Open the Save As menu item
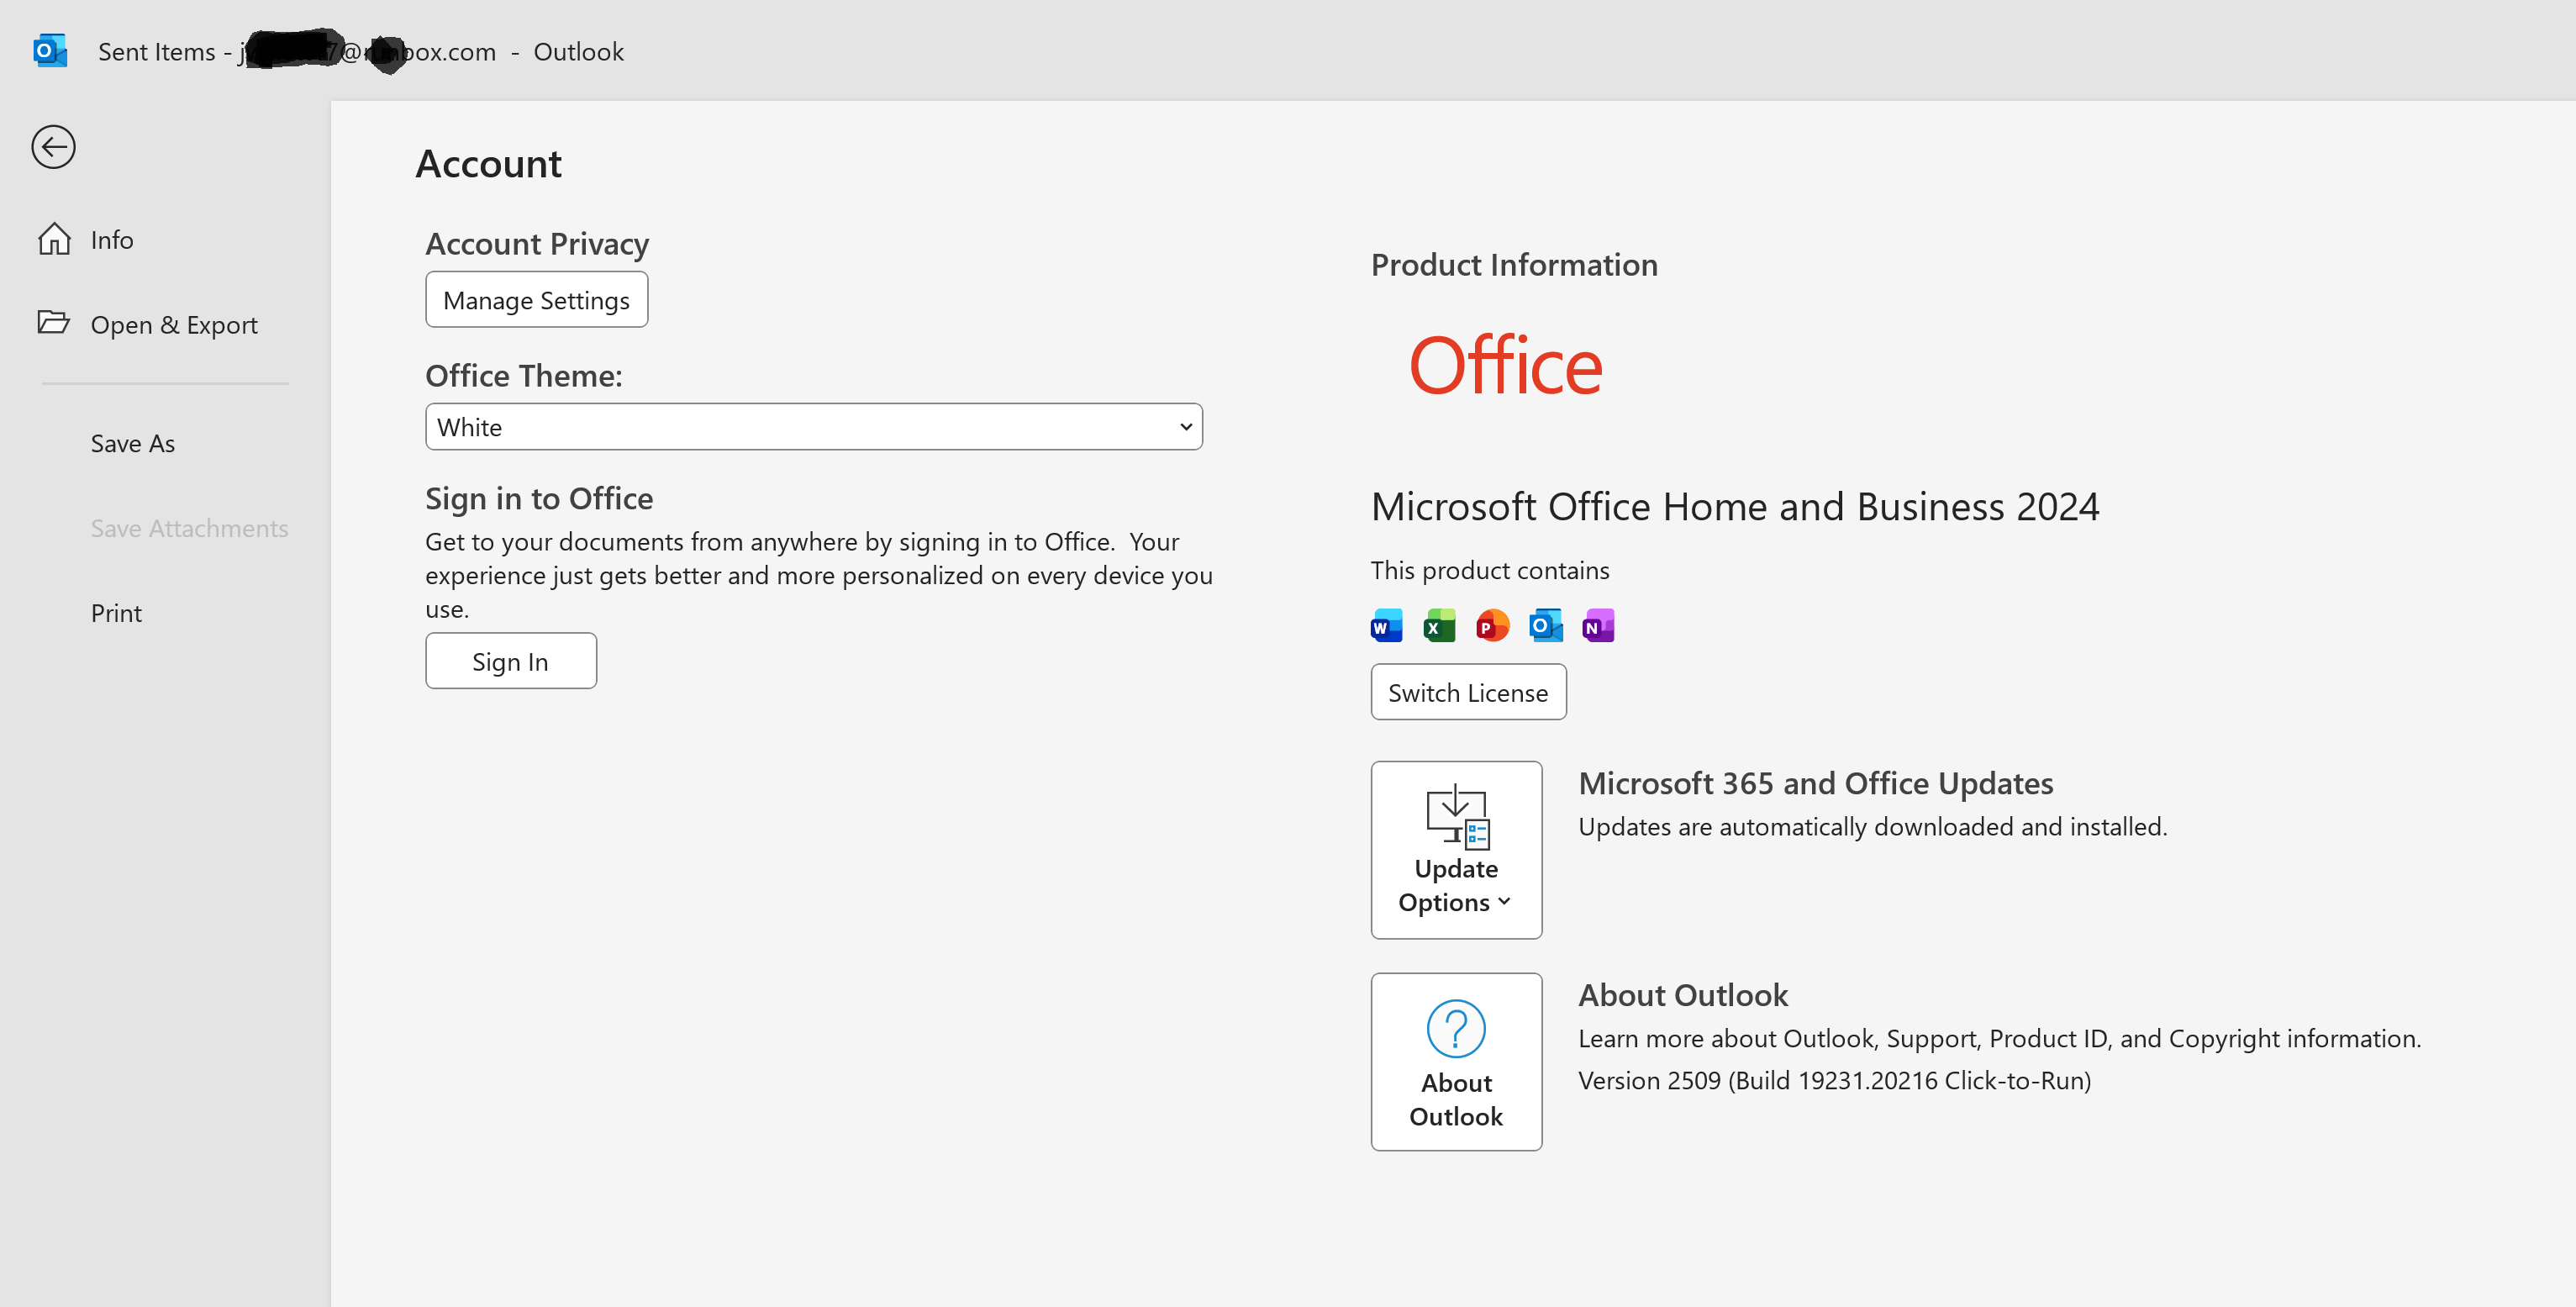This screenshot has width=2576, height=1307. point(132,443)
